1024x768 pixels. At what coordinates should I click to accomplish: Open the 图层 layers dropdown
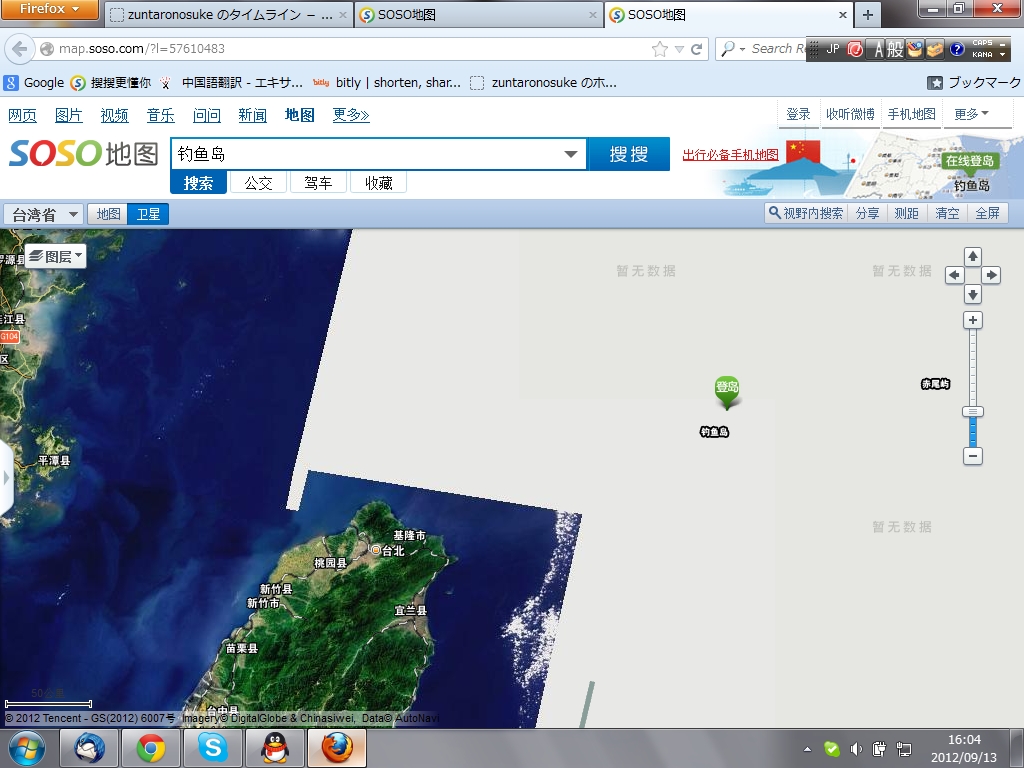point(56,257)
